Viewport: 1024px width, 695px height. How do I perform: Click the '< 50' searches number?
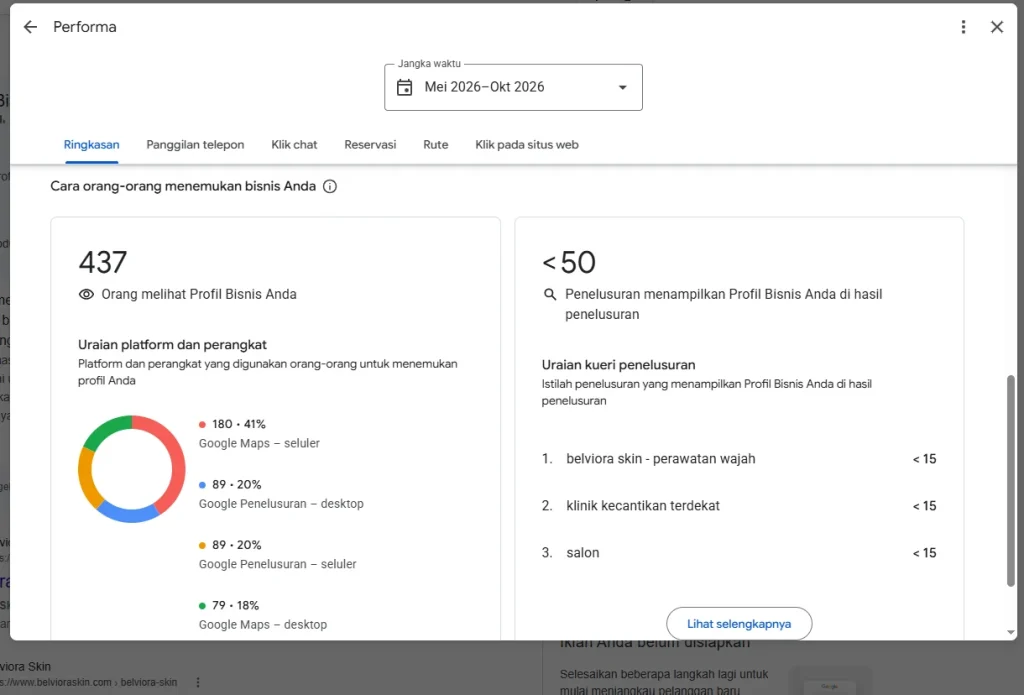click(569, 262)
